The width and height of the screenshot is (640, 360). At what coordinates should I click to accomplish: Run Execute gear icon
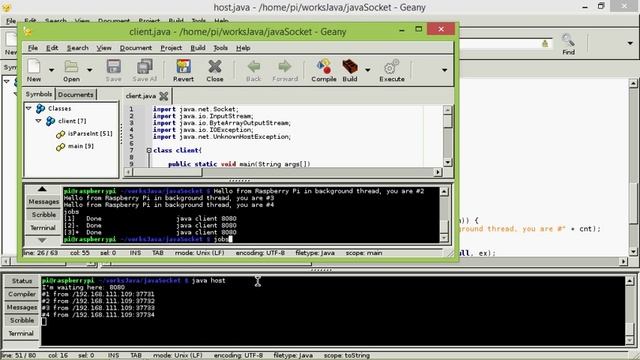click(391, 67)
